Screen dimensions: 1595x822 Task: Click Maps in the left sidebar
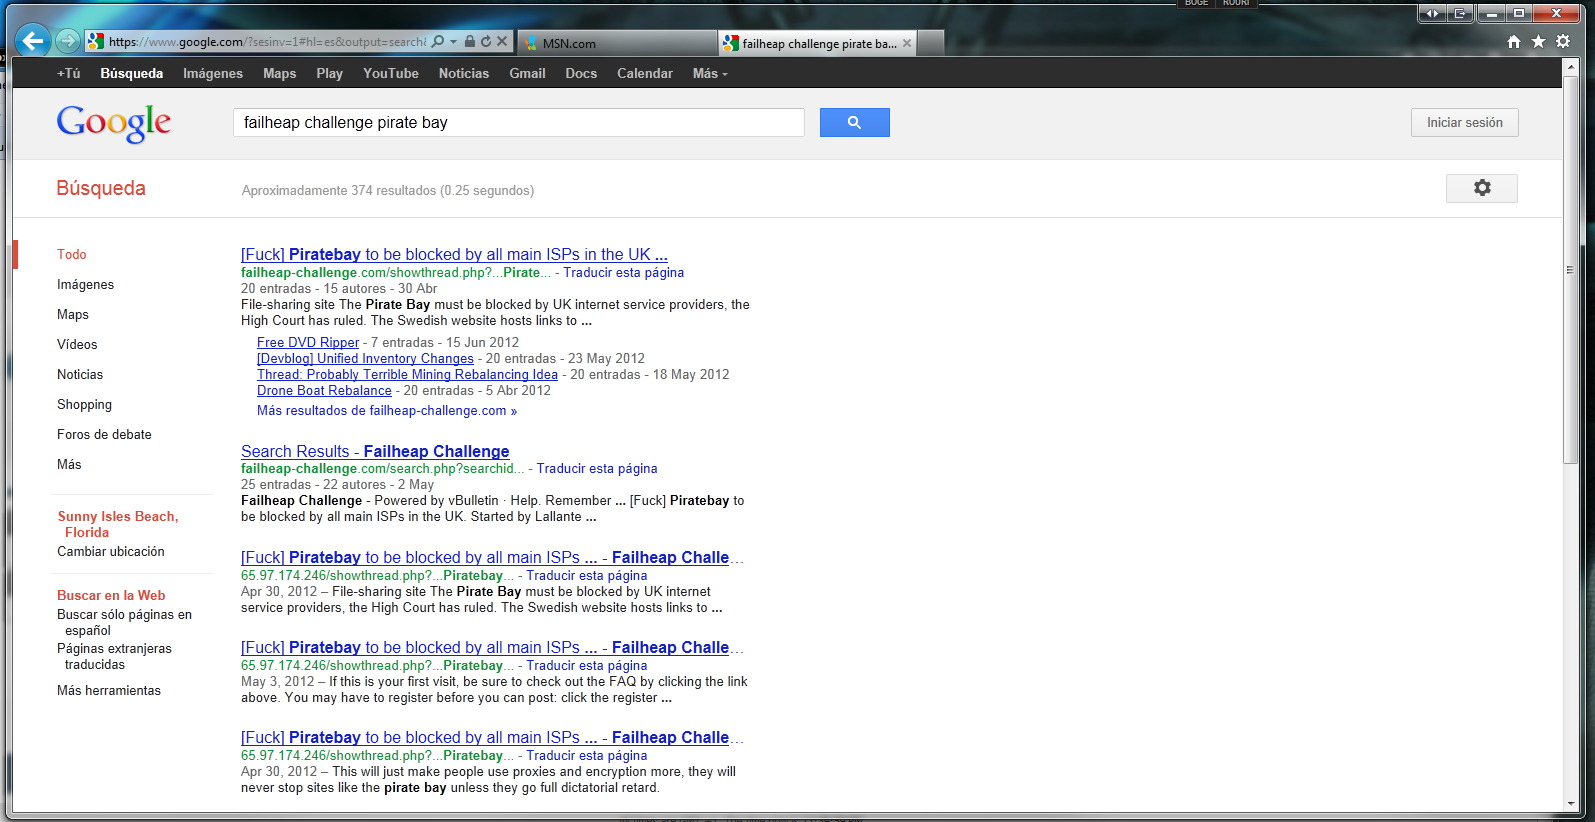tap(73, 314)
